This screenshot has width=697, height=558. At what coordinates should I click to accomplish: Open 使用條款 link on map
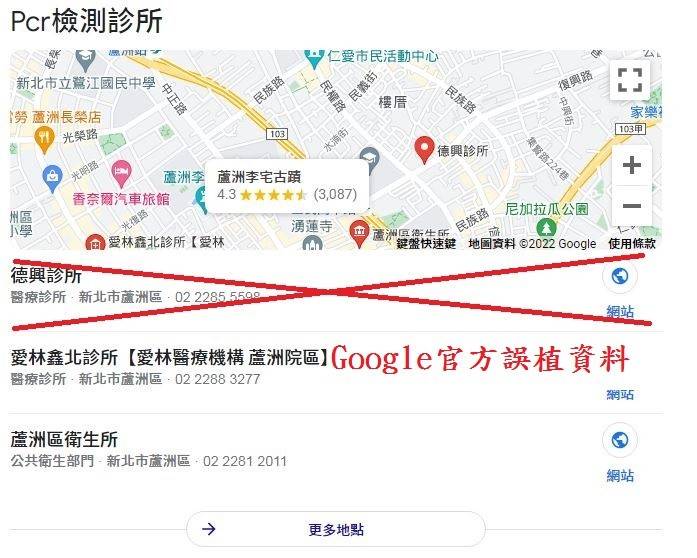[x=632, y=244]
